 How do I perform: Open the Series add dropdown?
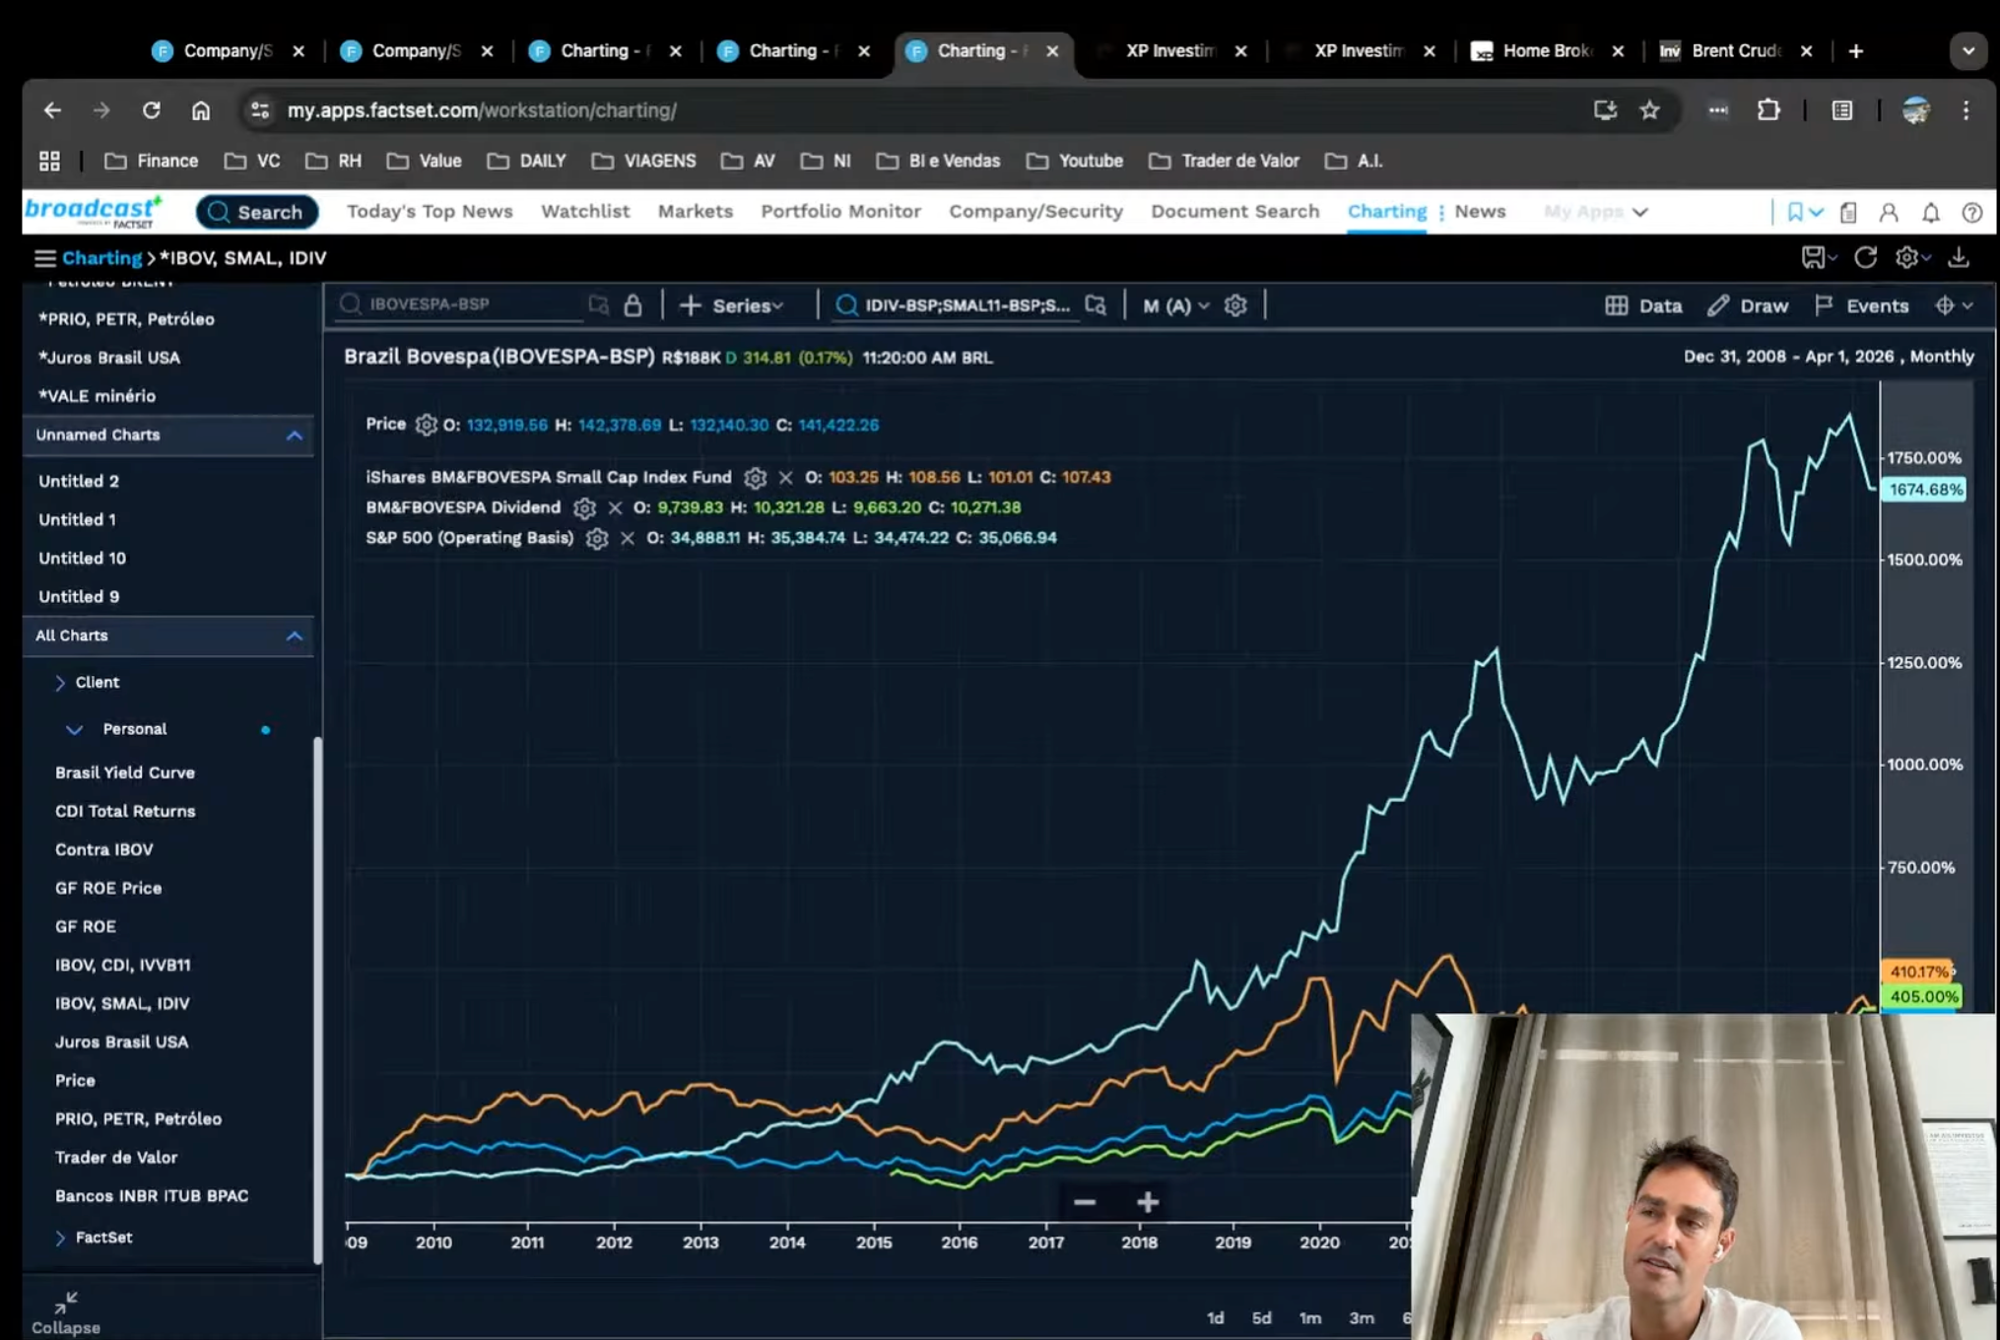[x=731, y=306]
